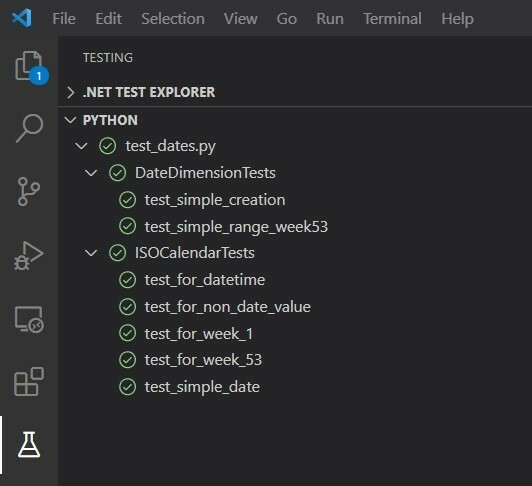Select the Testing flask icon
This screenshot has width=532, height=486.
29,445
